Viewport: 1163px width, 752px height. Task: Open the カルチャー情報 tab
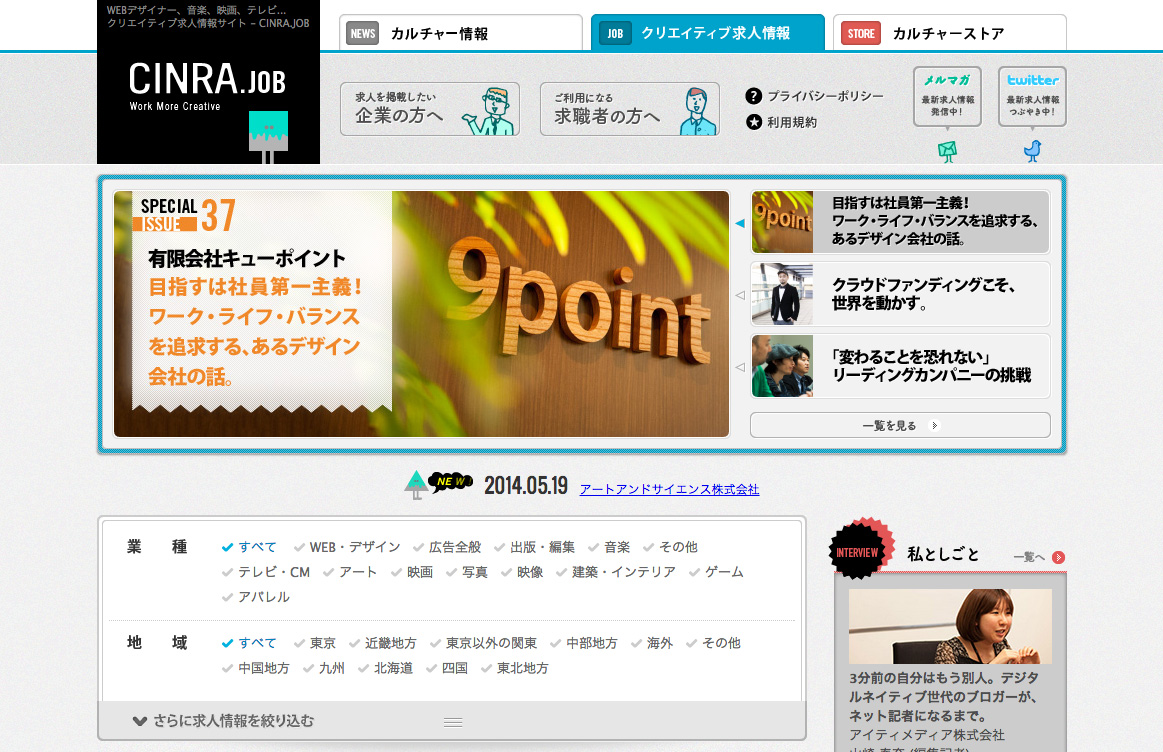click(461, 33)
